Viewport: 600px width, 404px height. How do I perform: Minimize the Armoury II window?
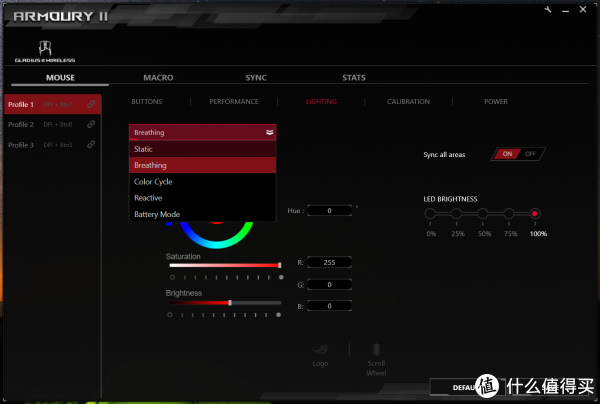click(x=566, y=11)
